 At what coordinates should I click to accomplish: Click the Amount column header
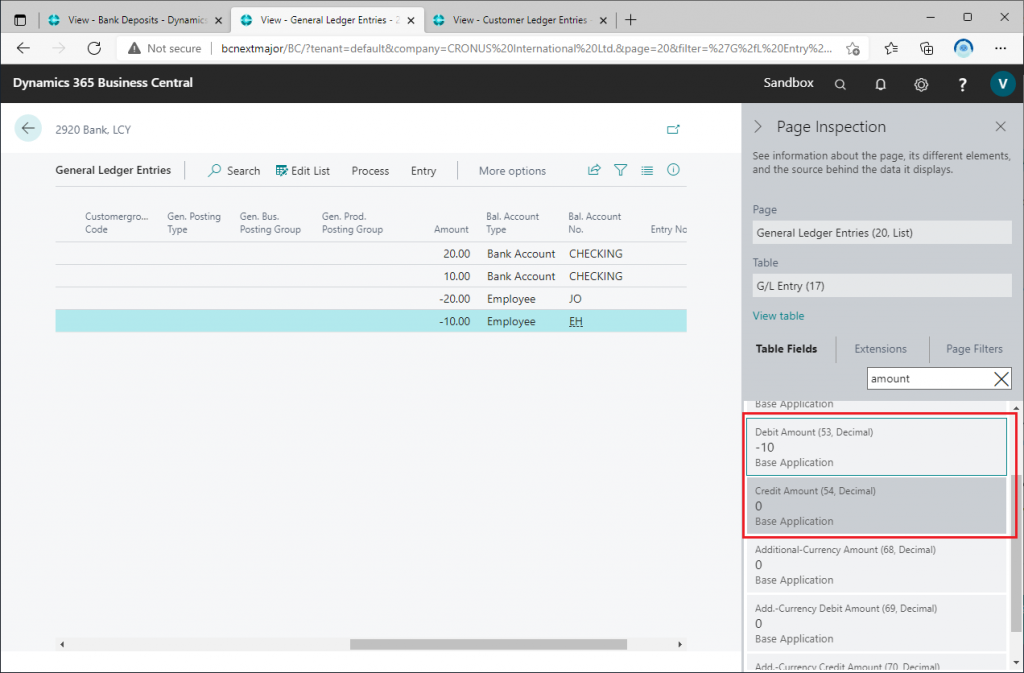451,229
